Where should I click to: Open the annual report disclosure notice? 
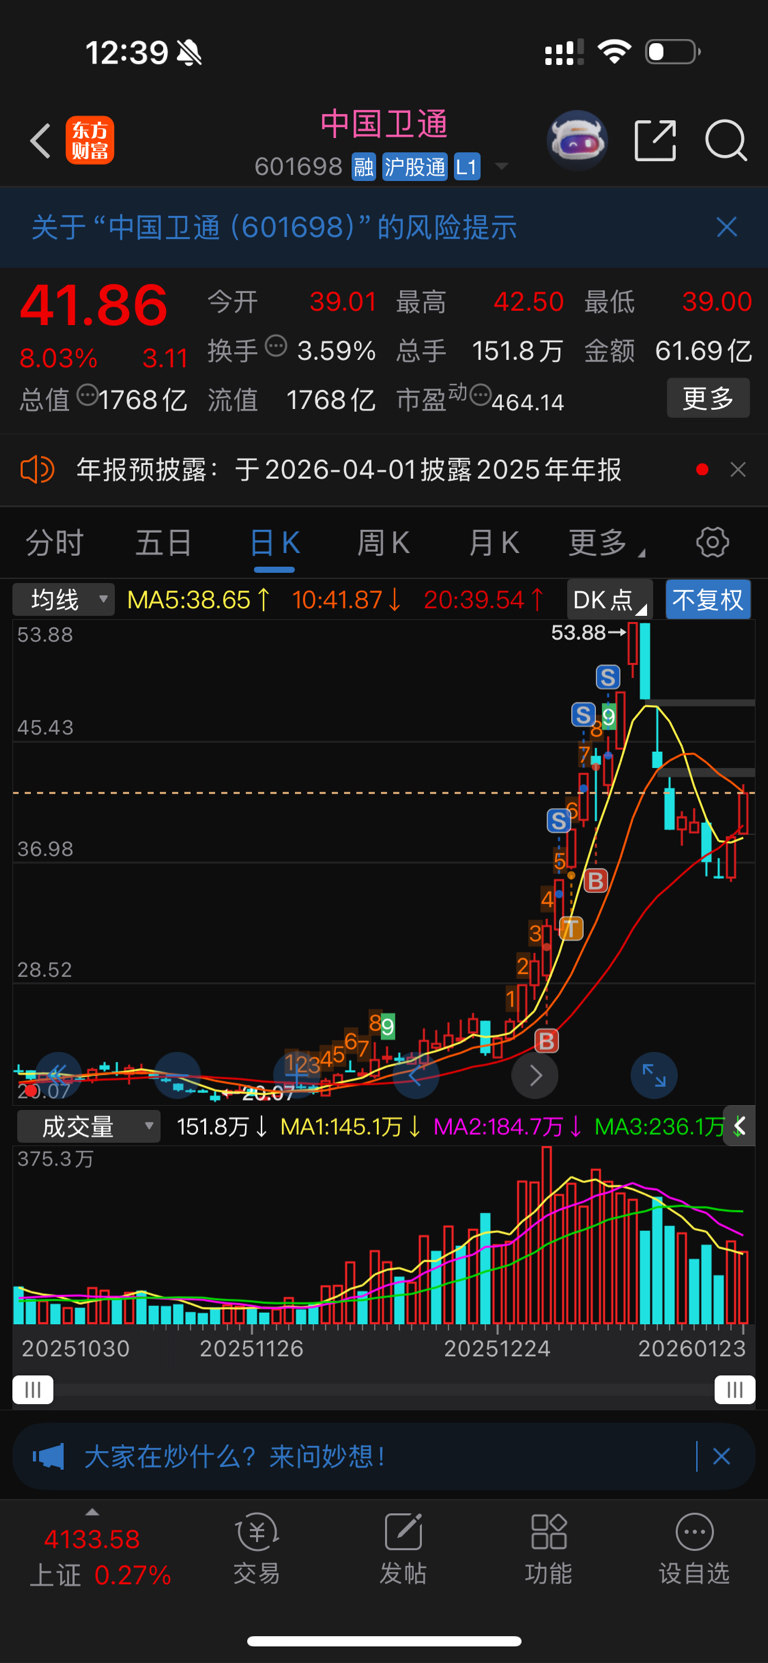click(349, 469)
